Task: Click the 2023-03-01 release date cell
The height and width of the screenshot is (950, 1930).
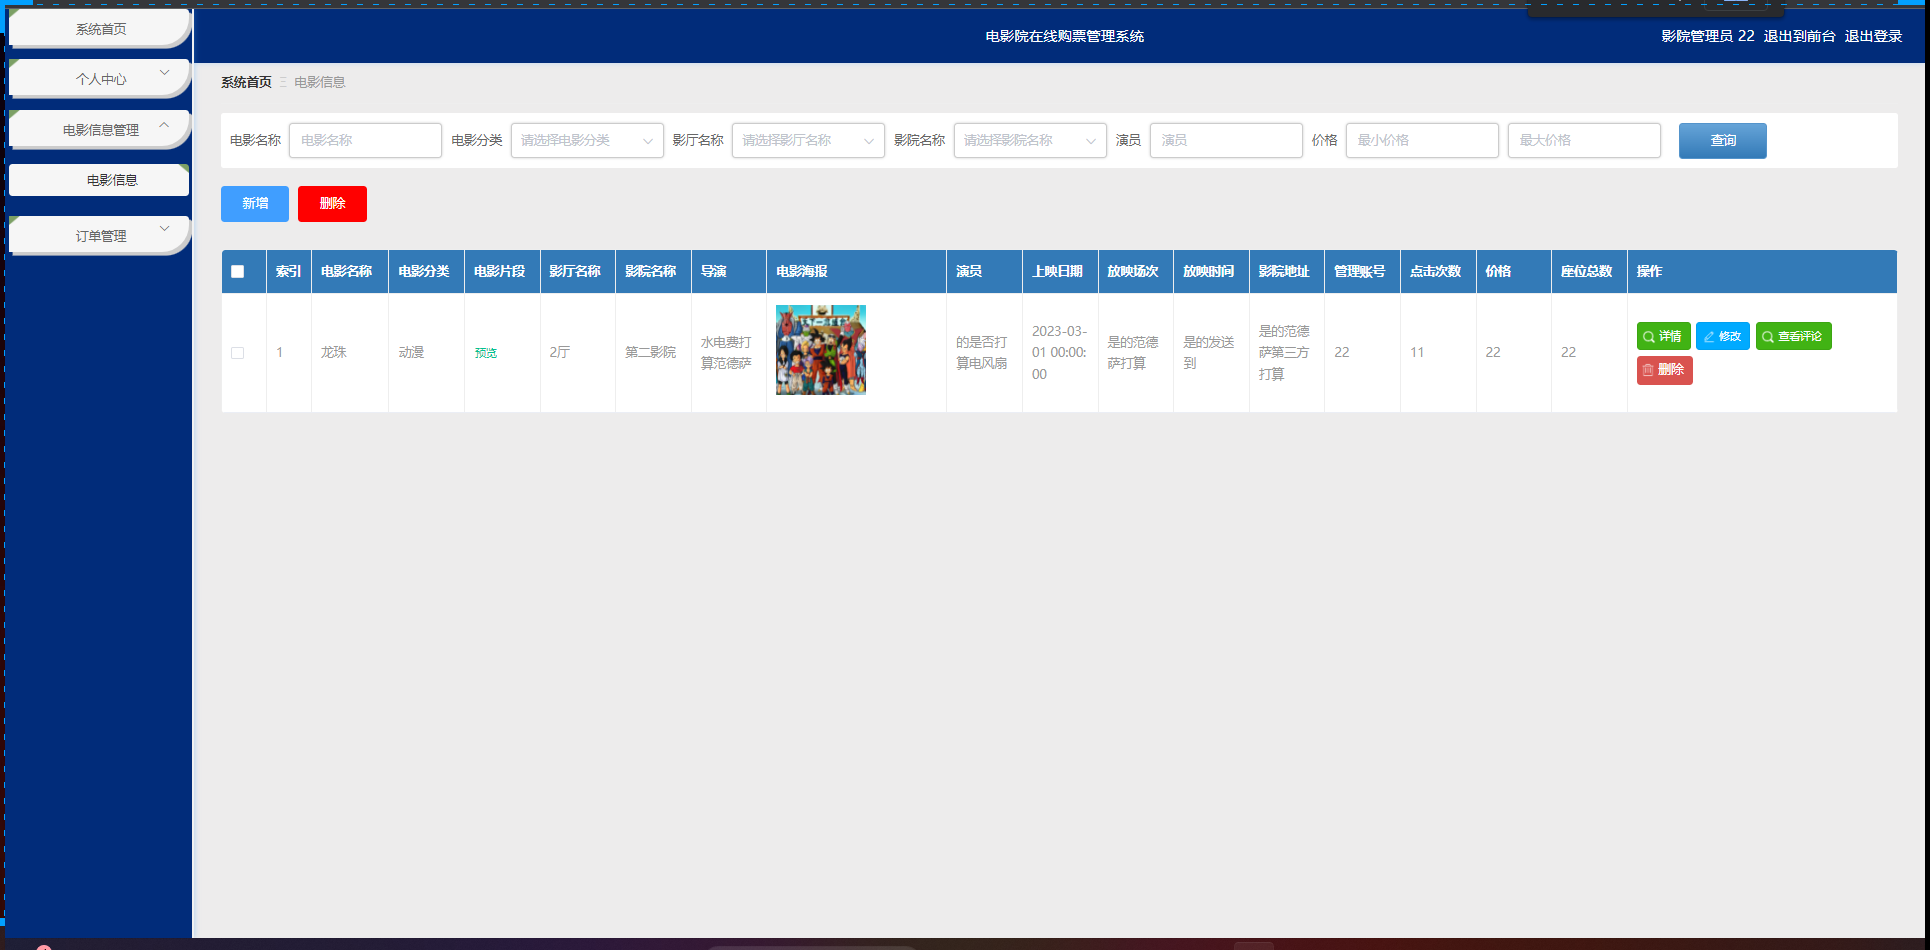Action: [1059, 352]
